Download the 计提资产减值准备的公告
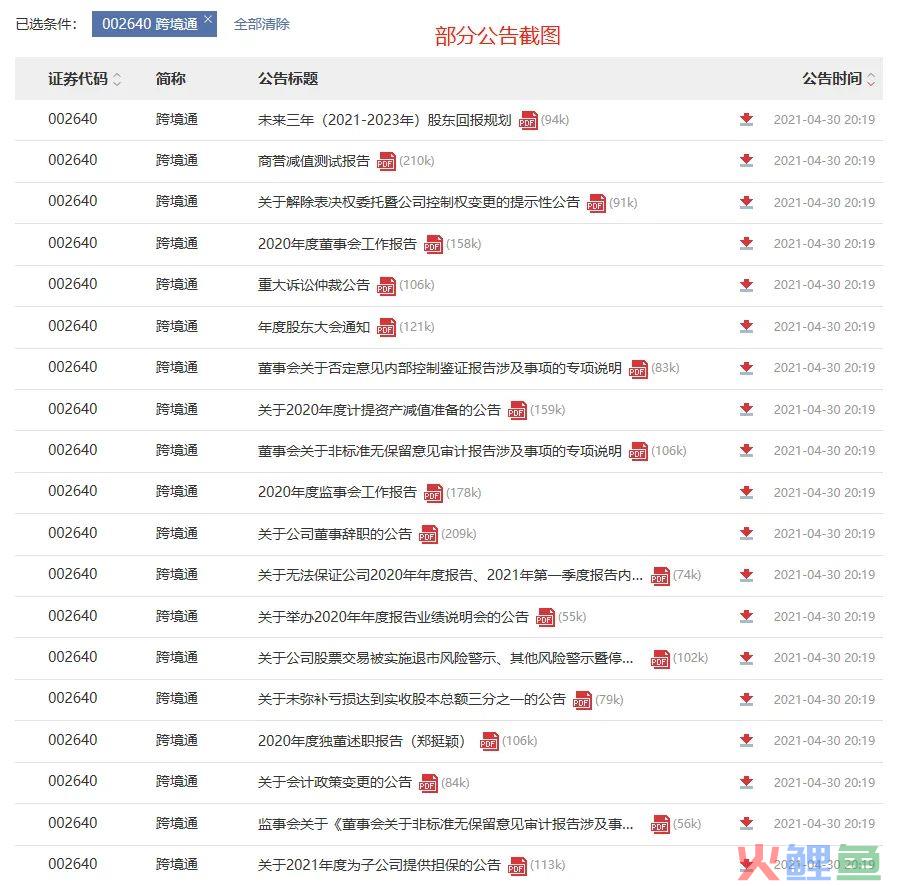 [746, 409]
